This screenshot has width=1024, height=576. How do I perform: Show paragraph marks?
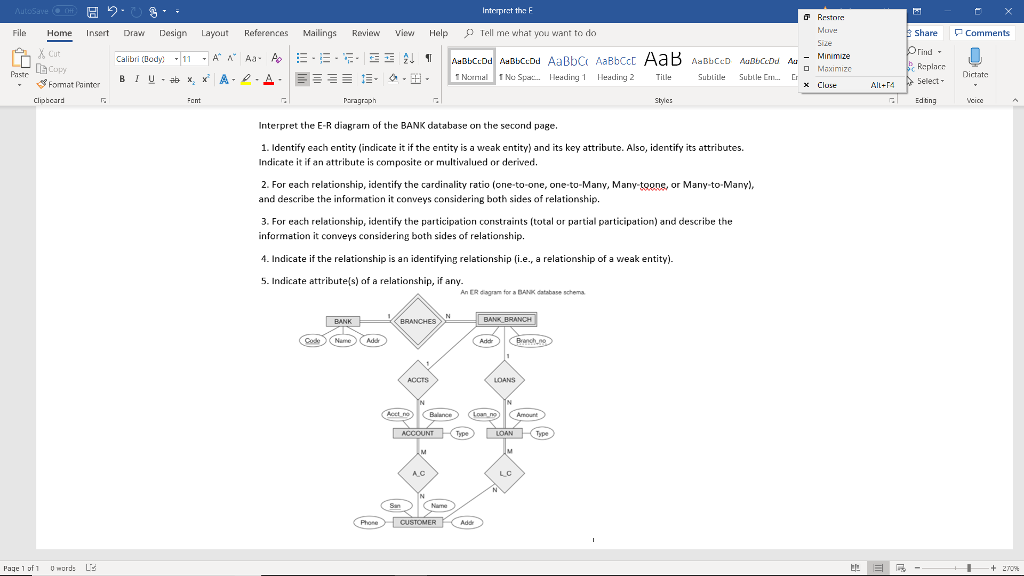coord(428,58)
